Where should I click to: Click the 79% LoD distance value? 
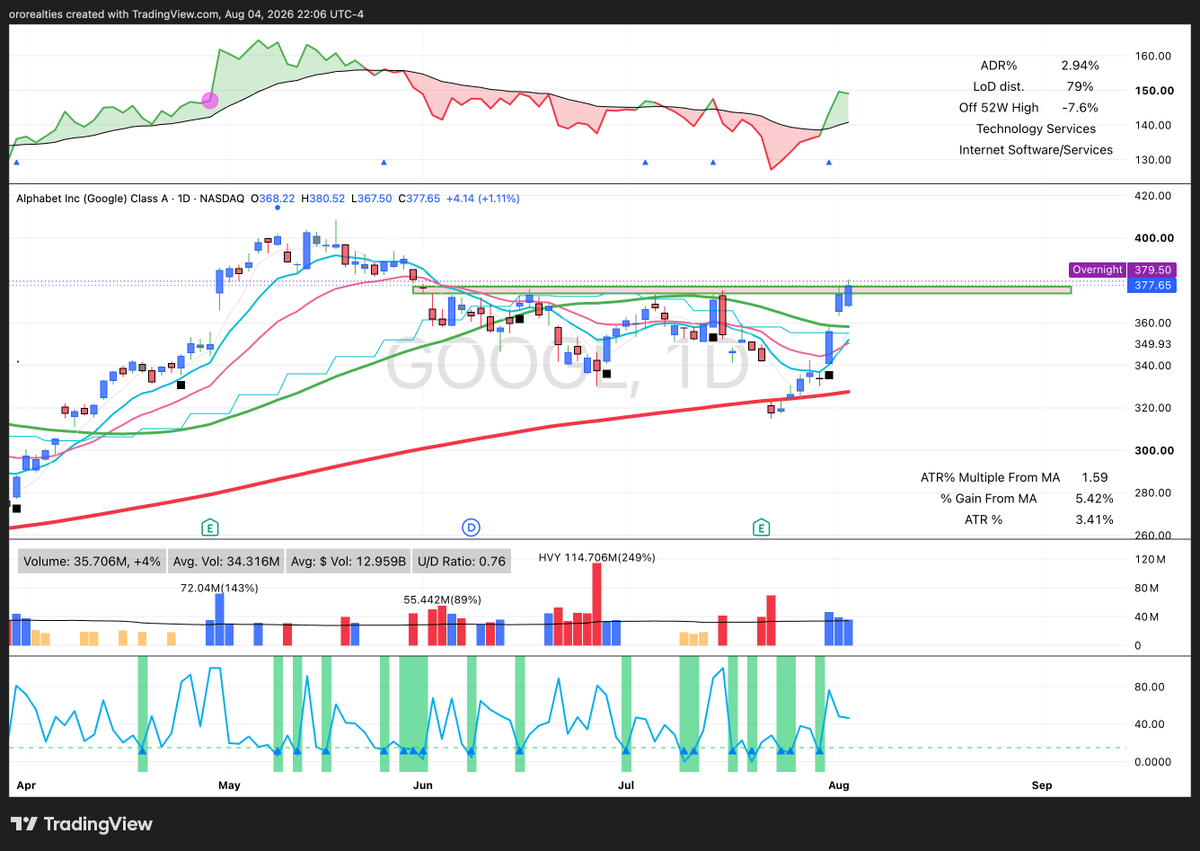1080,86
